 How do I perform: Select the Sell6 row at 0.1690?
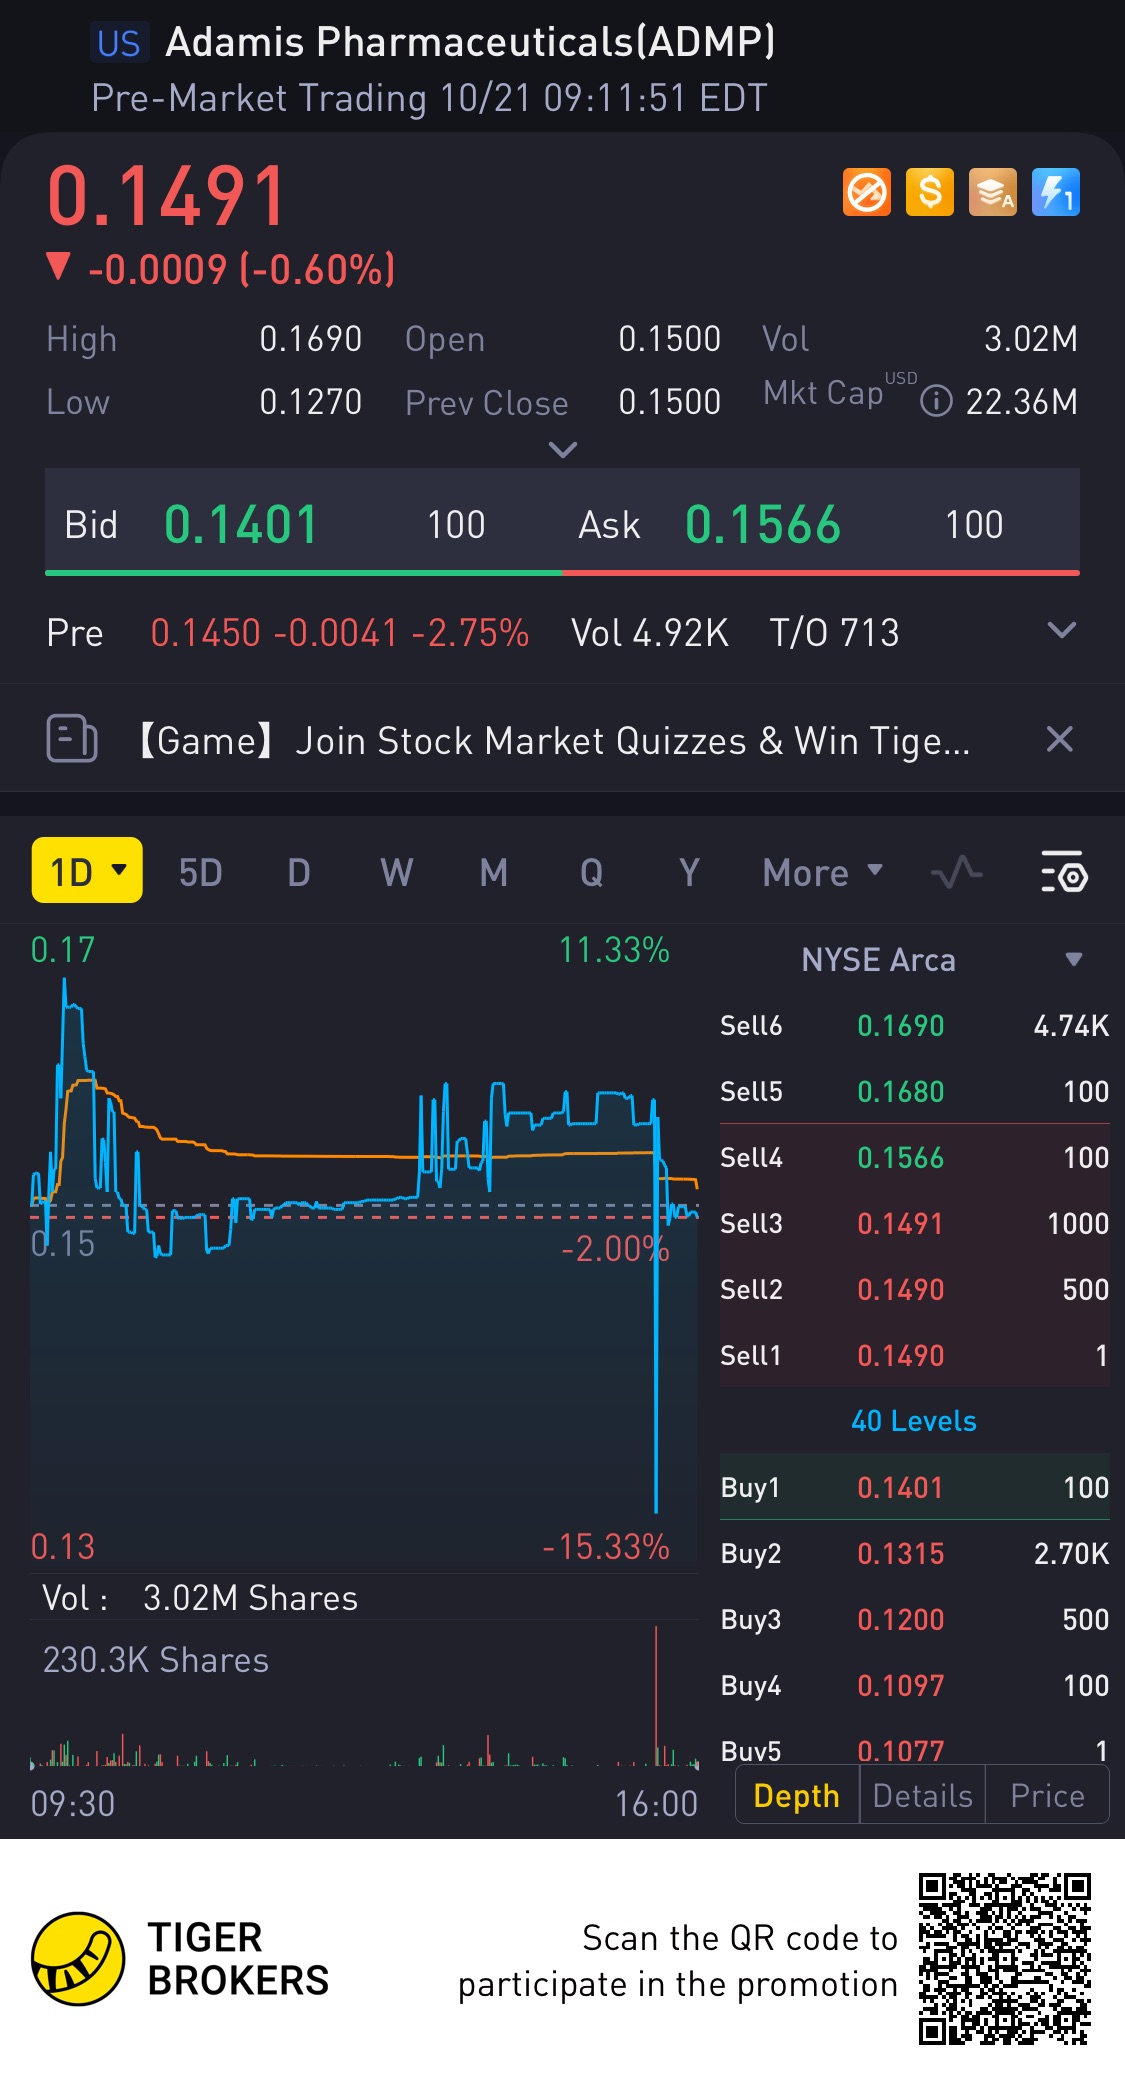coord(914,1025)
